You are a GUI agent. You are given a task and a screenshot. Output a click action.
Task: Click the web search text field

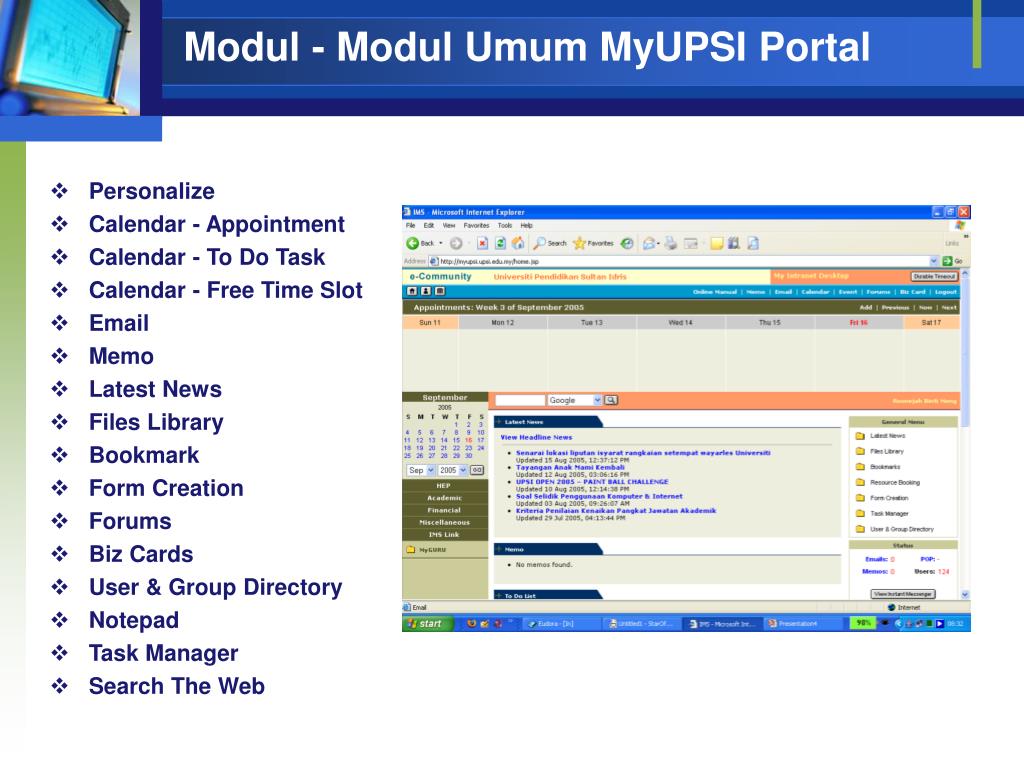(520, 400)
